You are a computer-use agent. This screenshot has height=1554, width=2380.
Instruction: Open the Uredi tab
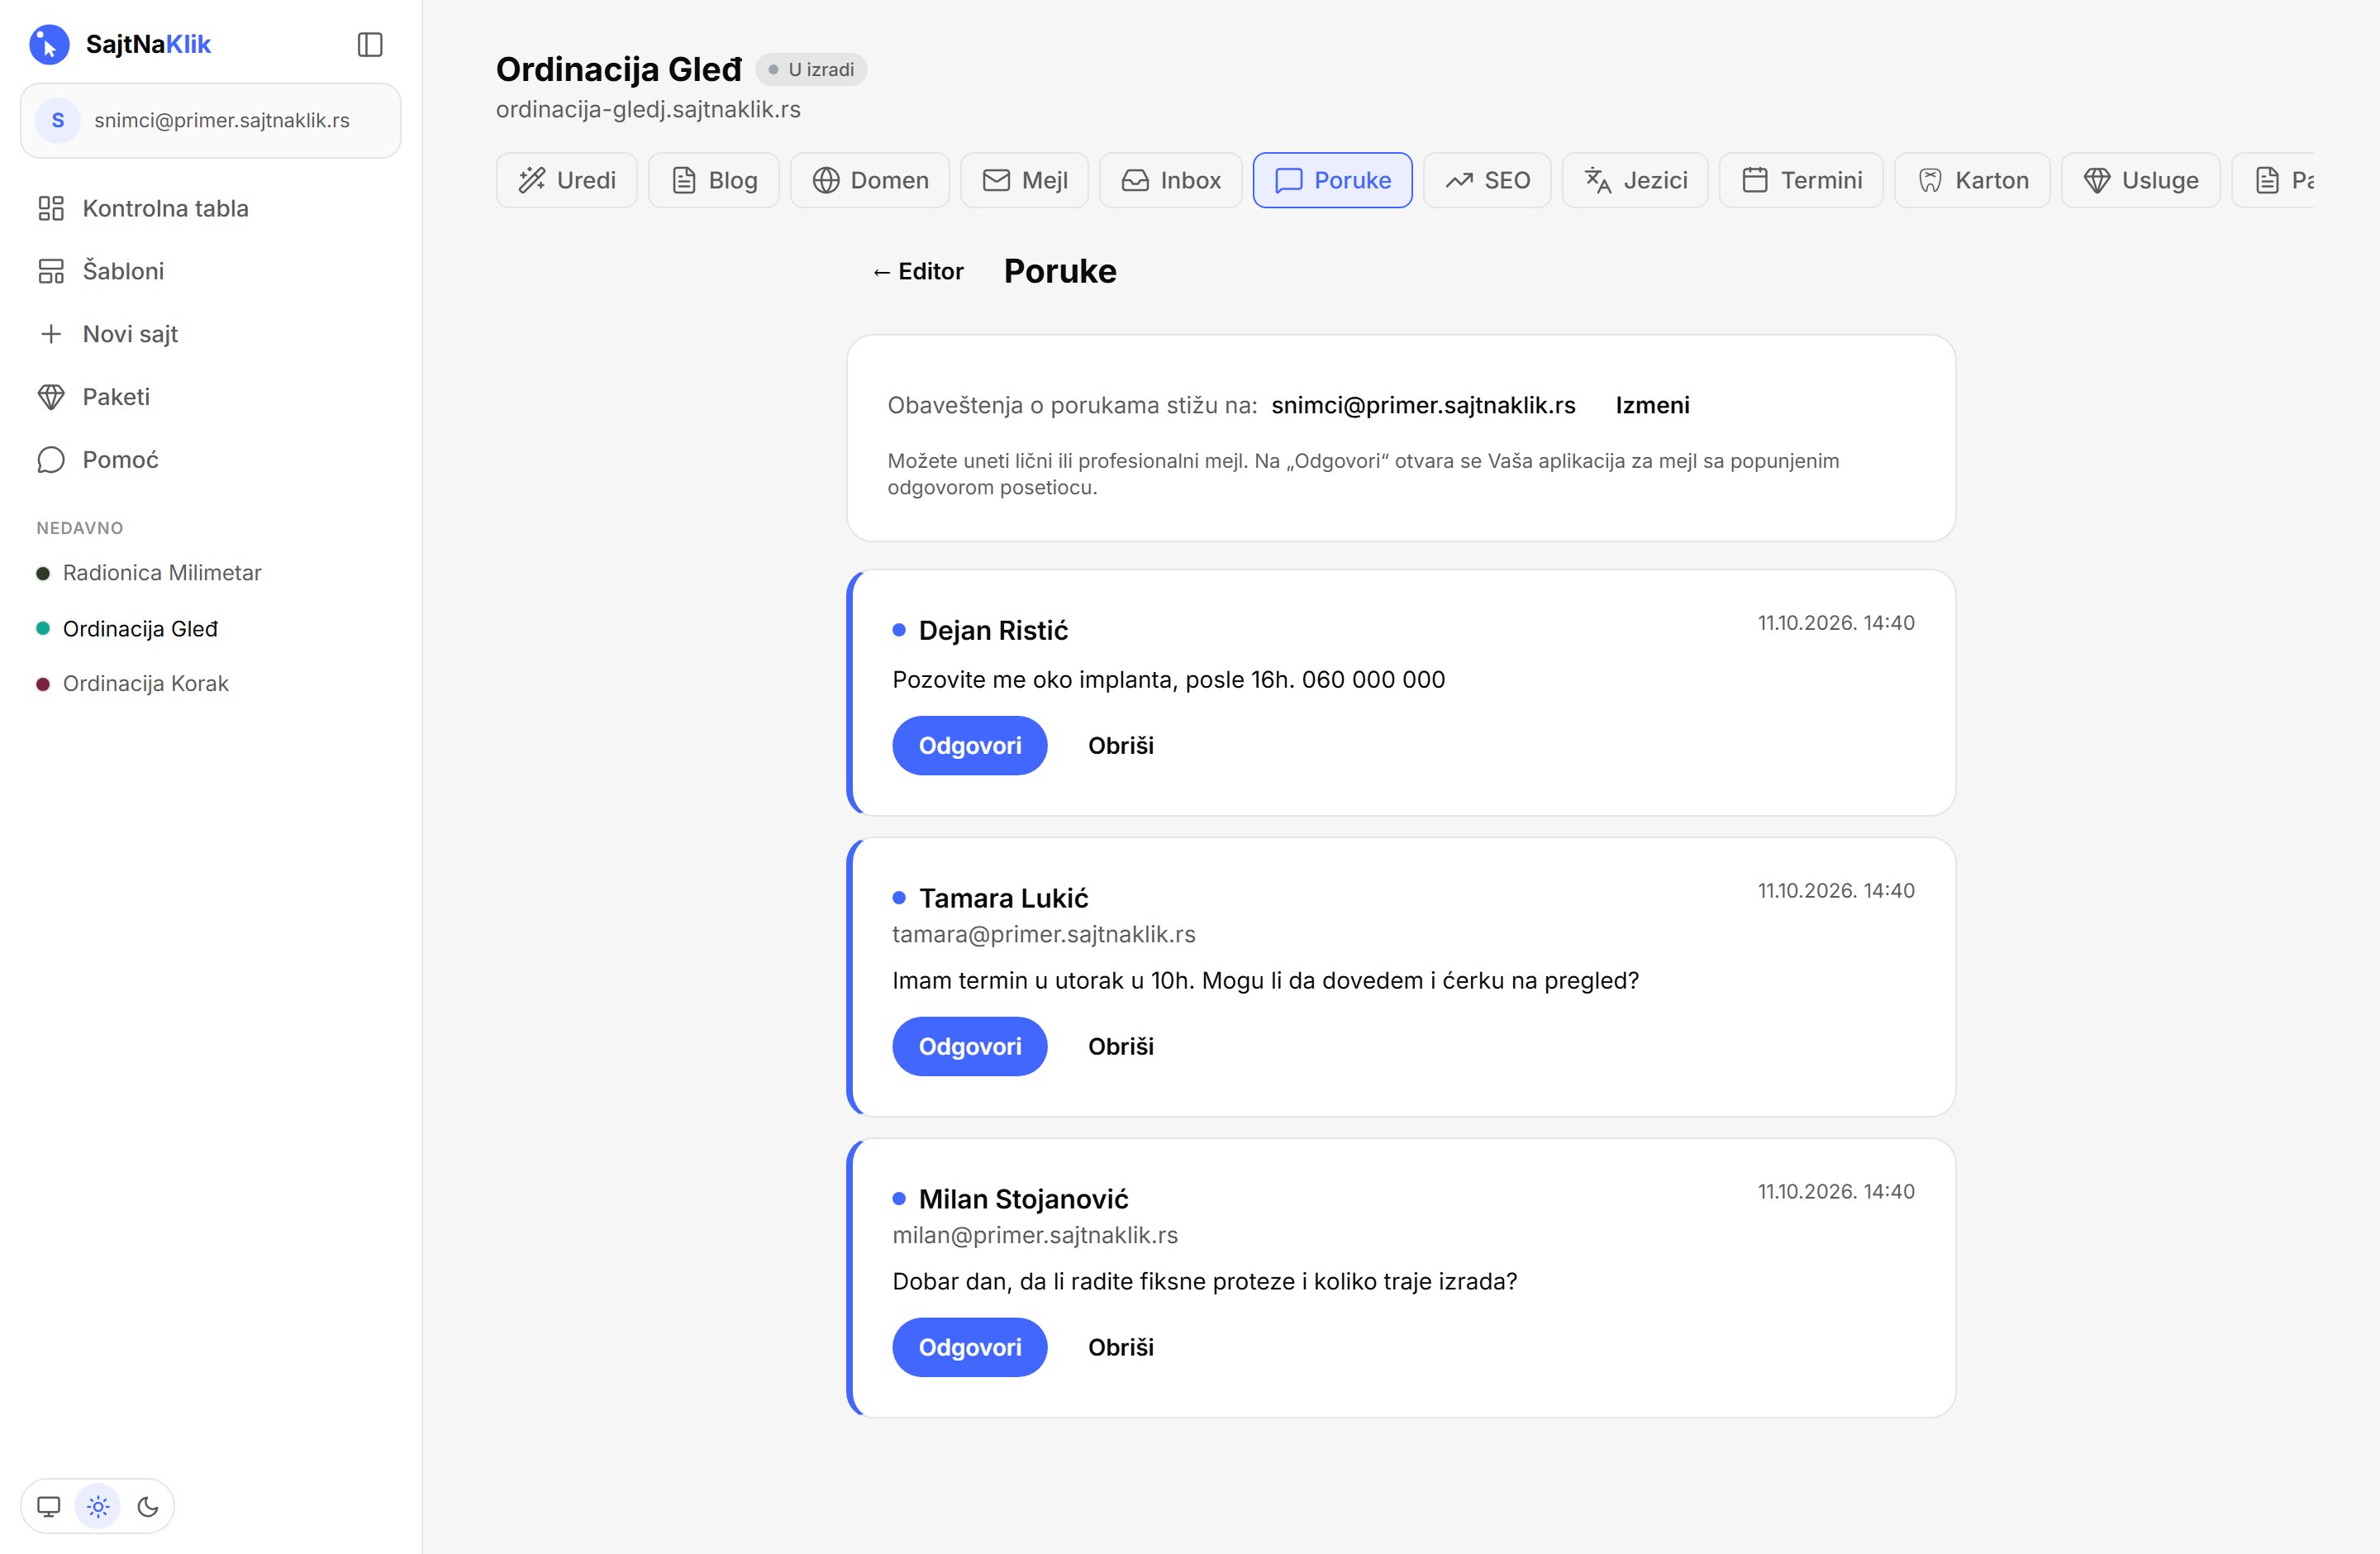pyautogui.click(x=567, y=180)
